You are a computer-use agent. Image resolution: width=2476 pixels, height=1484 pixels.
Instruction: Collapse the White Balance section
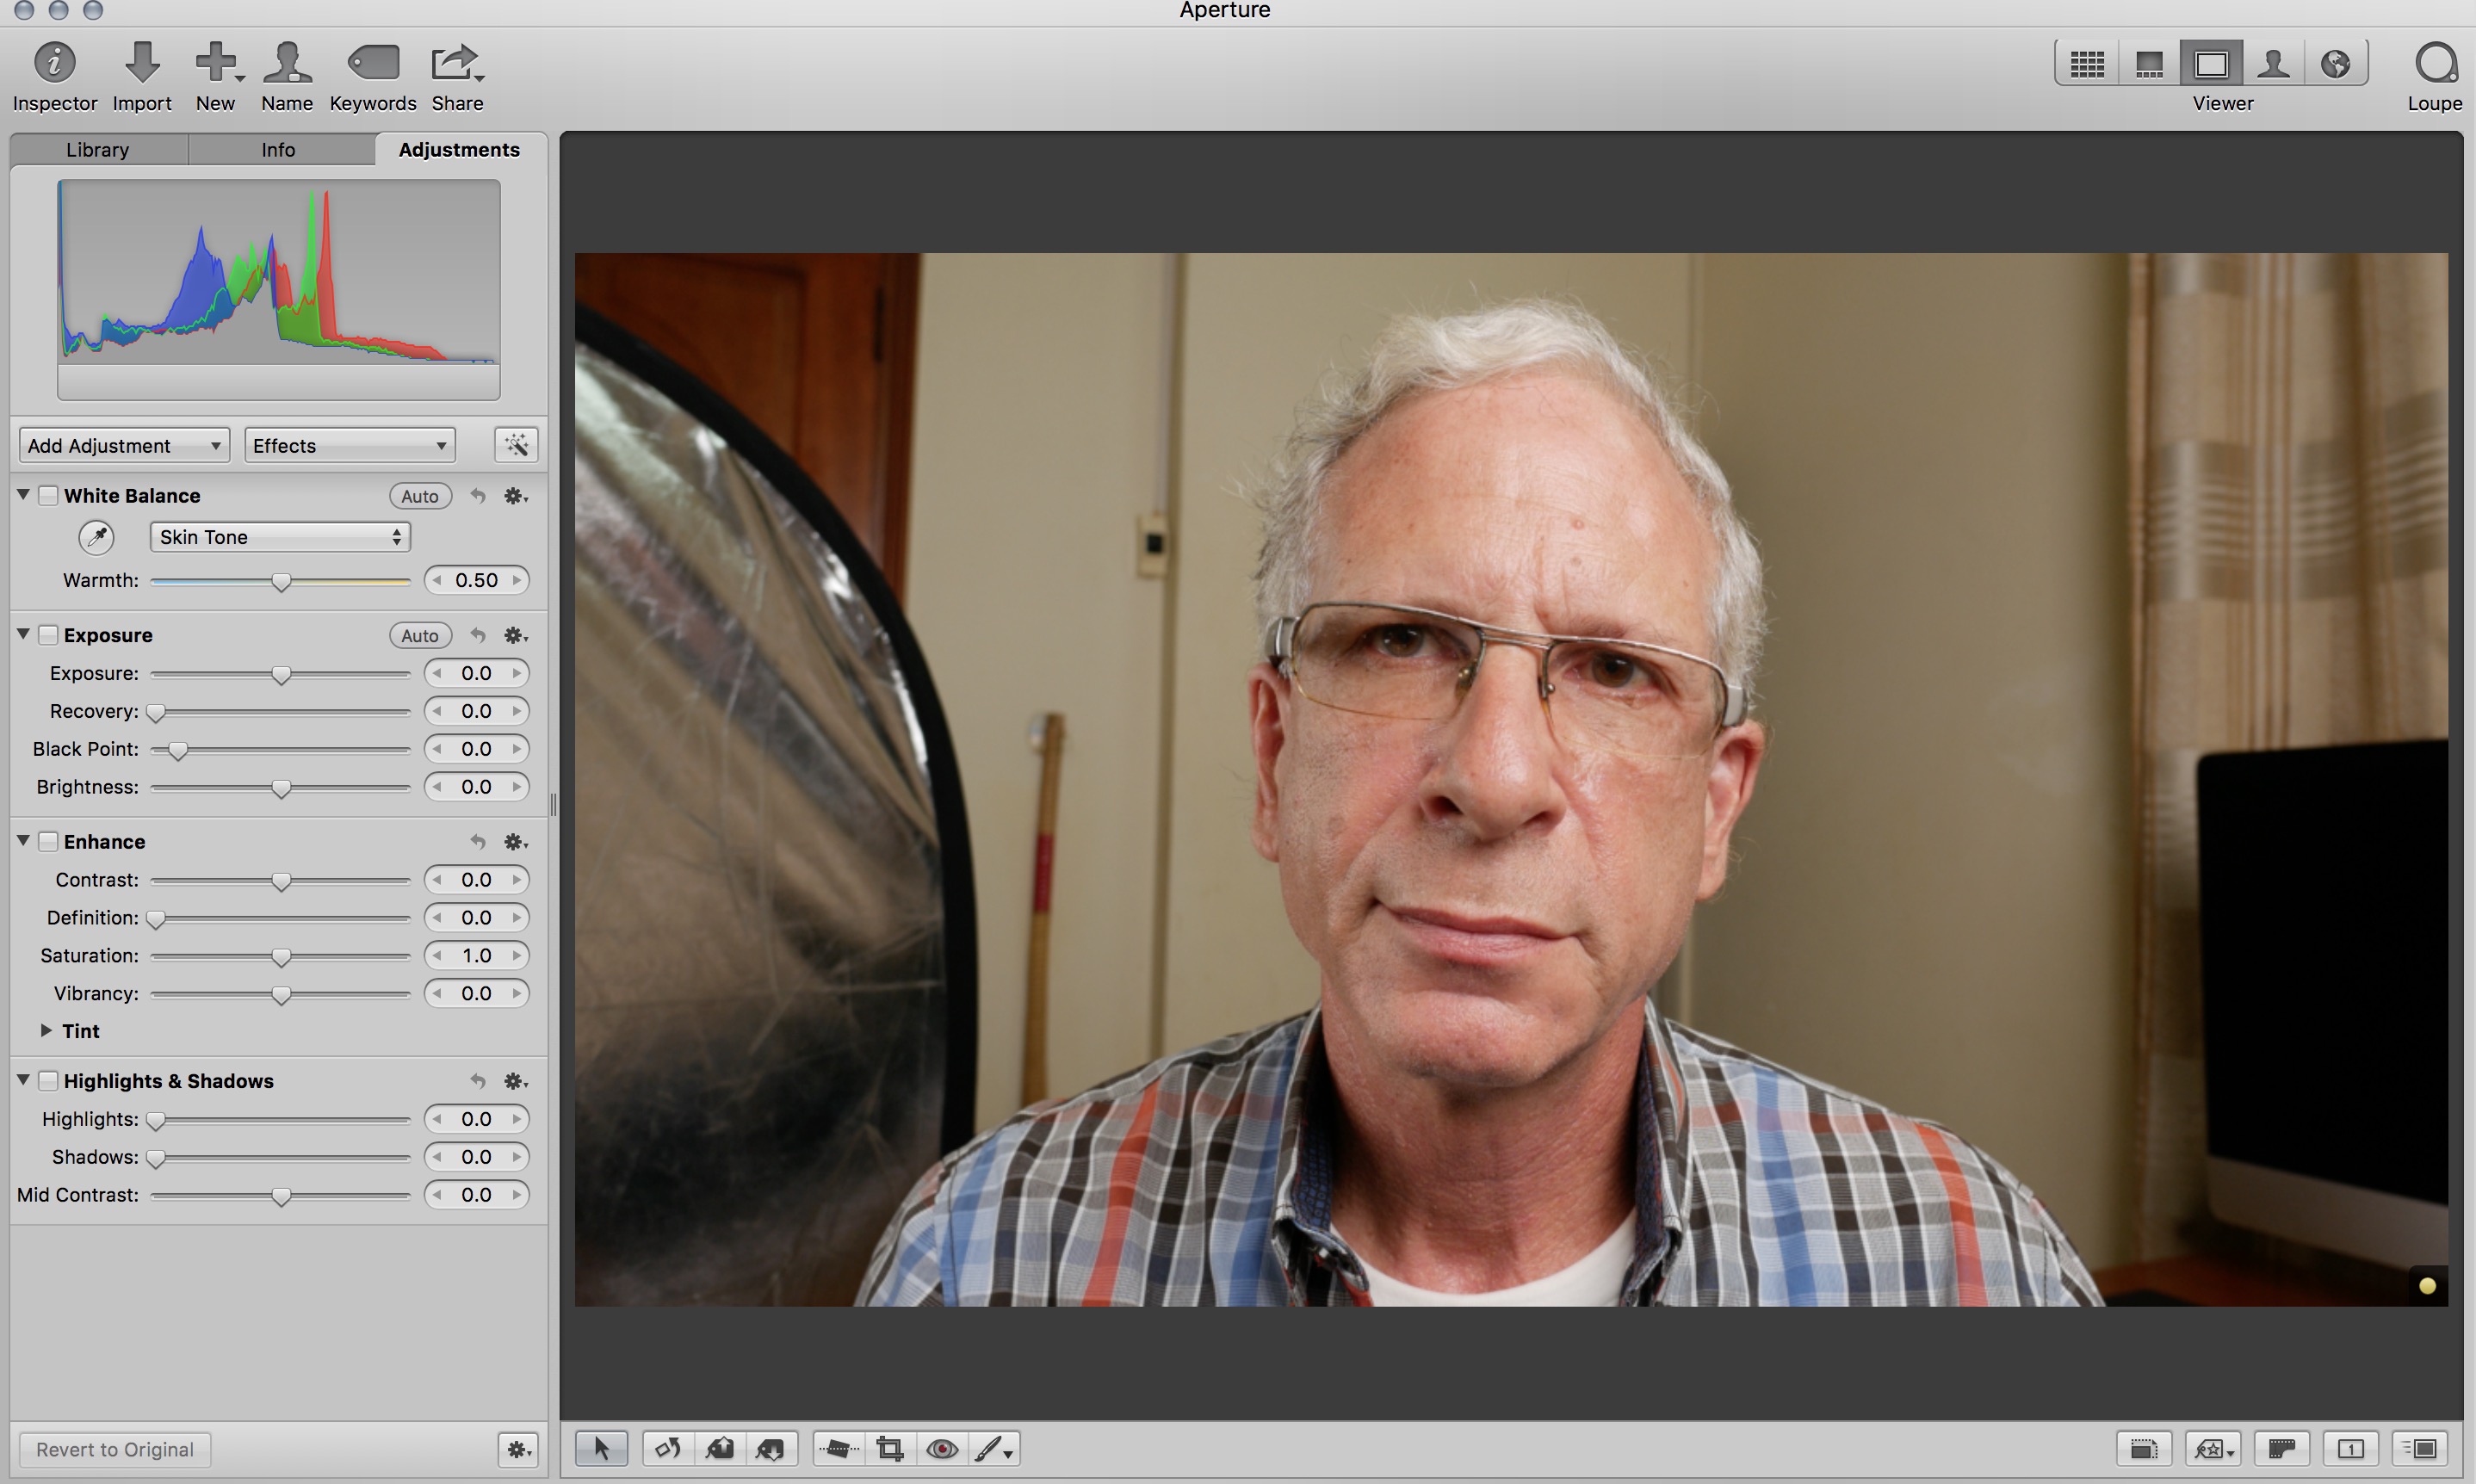point(23,494)
